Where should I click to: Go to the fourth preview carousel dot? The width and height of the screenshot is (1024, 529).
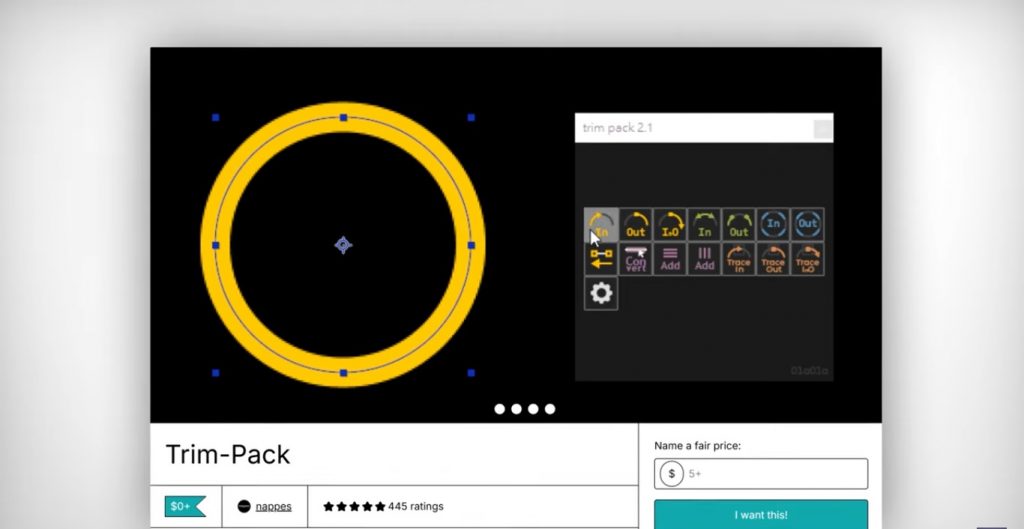(x=550, y=409)
